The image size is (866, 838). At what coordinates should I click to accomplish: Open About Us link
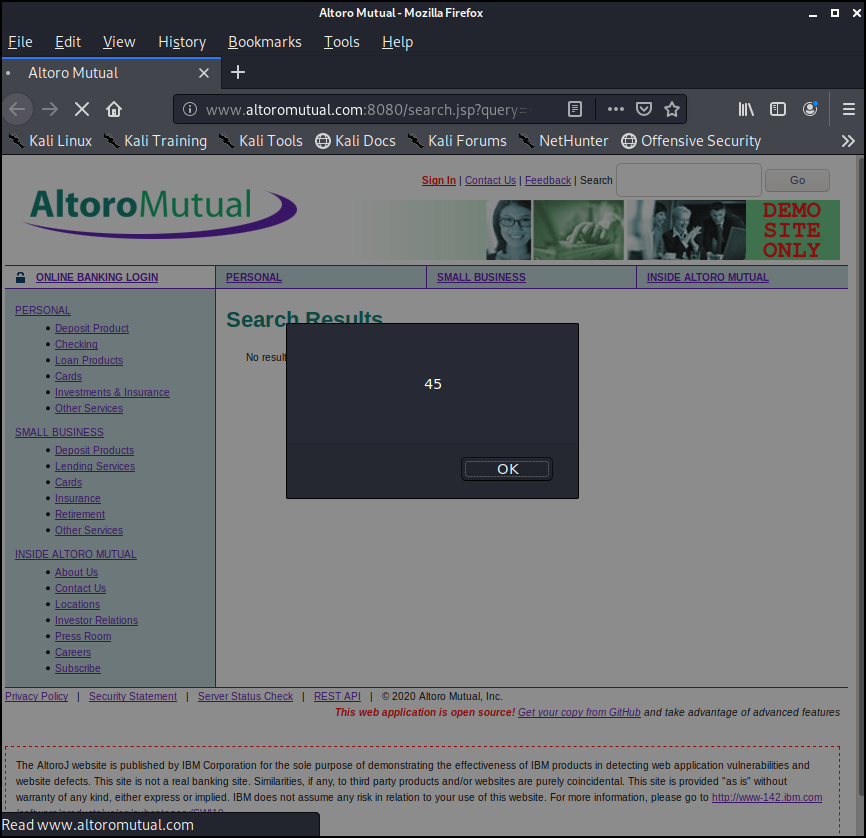(x=76, y=572)
